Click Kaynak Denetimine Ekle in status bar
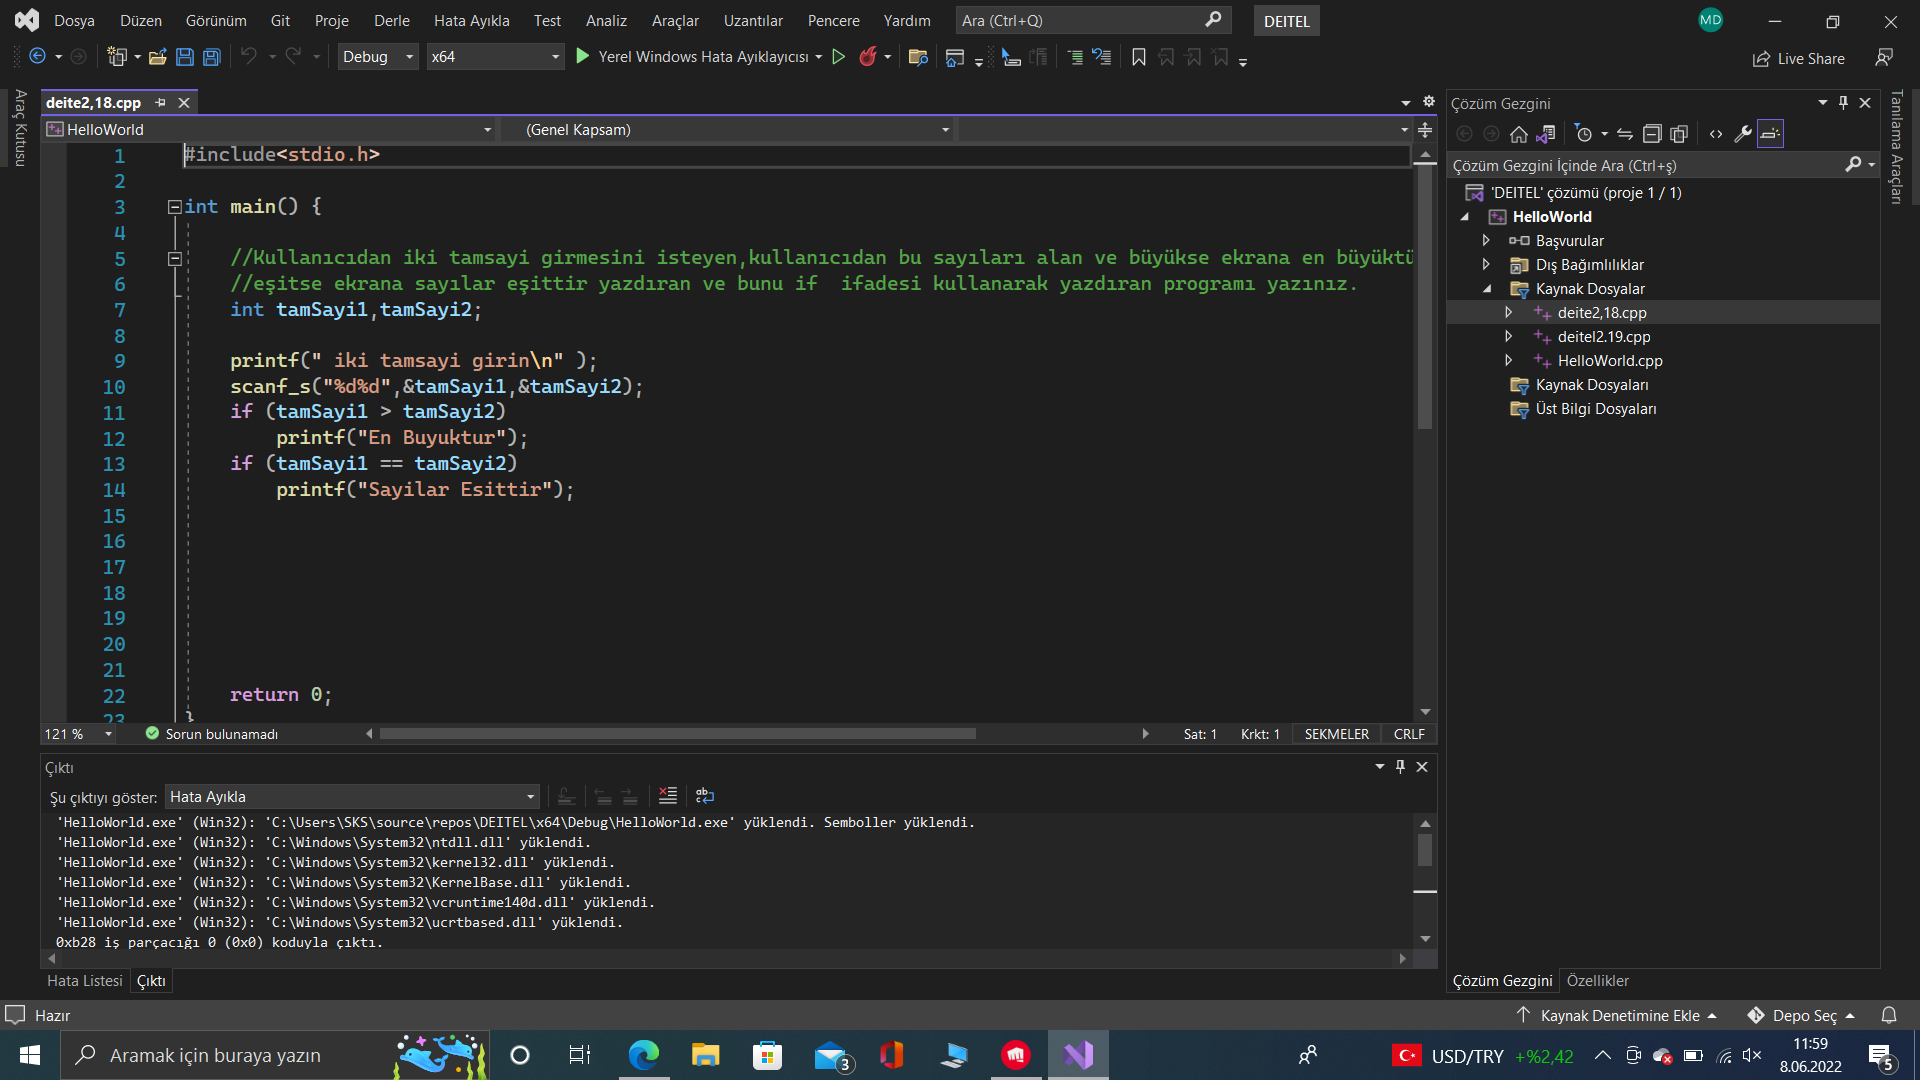 coord(1618,1015)
